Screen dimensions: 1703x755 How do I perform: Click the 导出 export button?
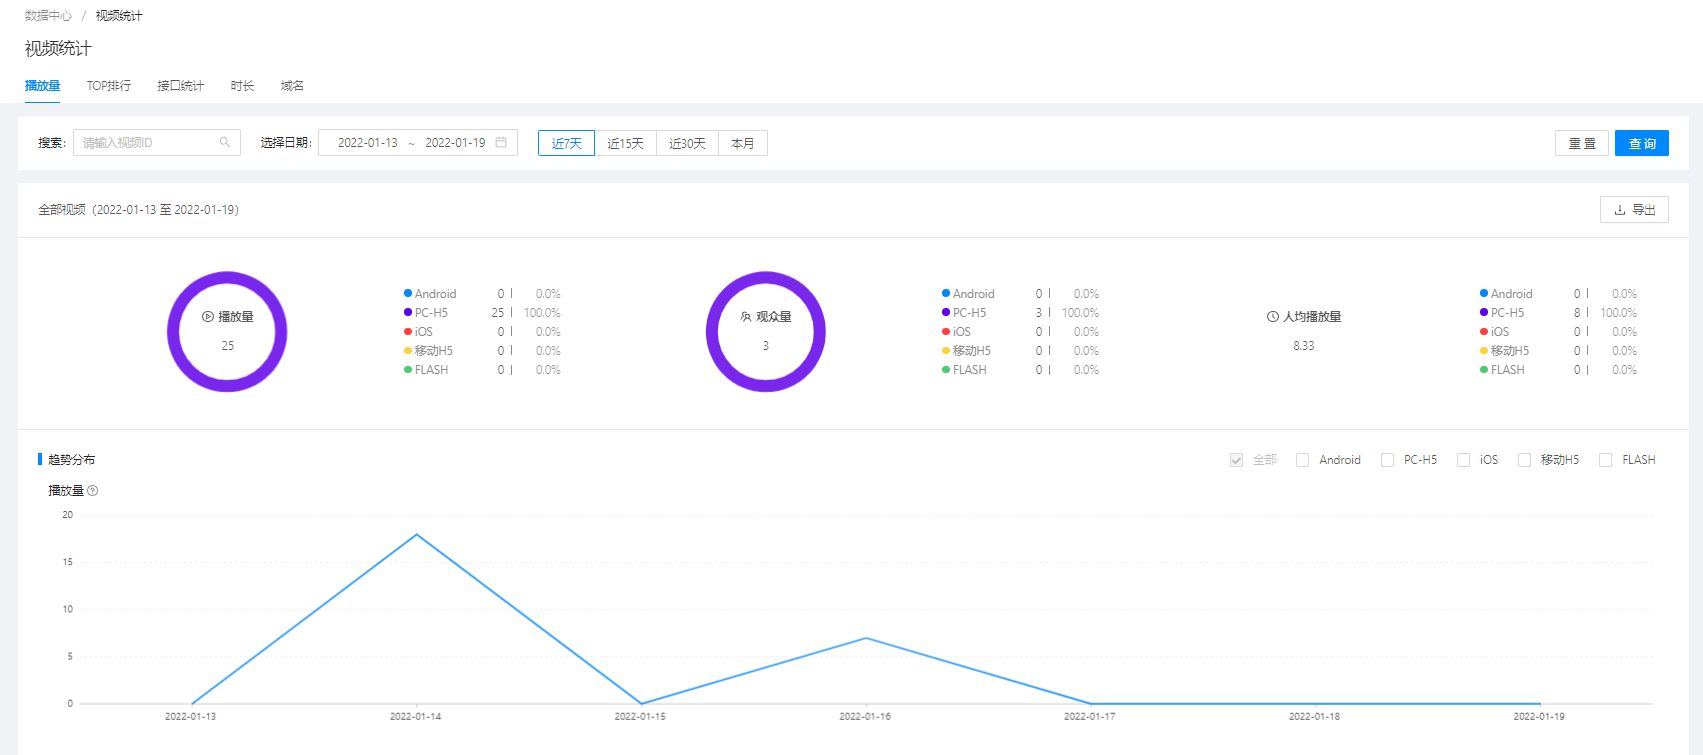point(1634,210)
